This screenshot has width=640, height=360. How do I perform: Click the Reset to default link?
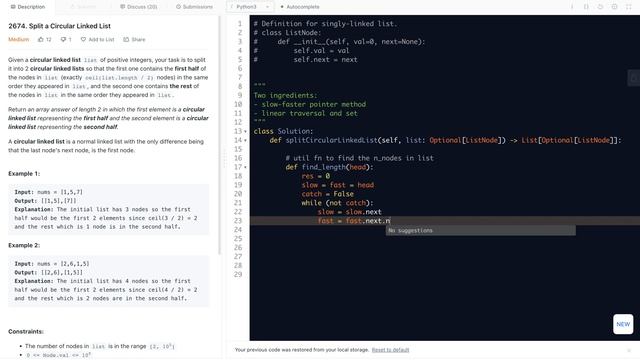click(390, 350)
